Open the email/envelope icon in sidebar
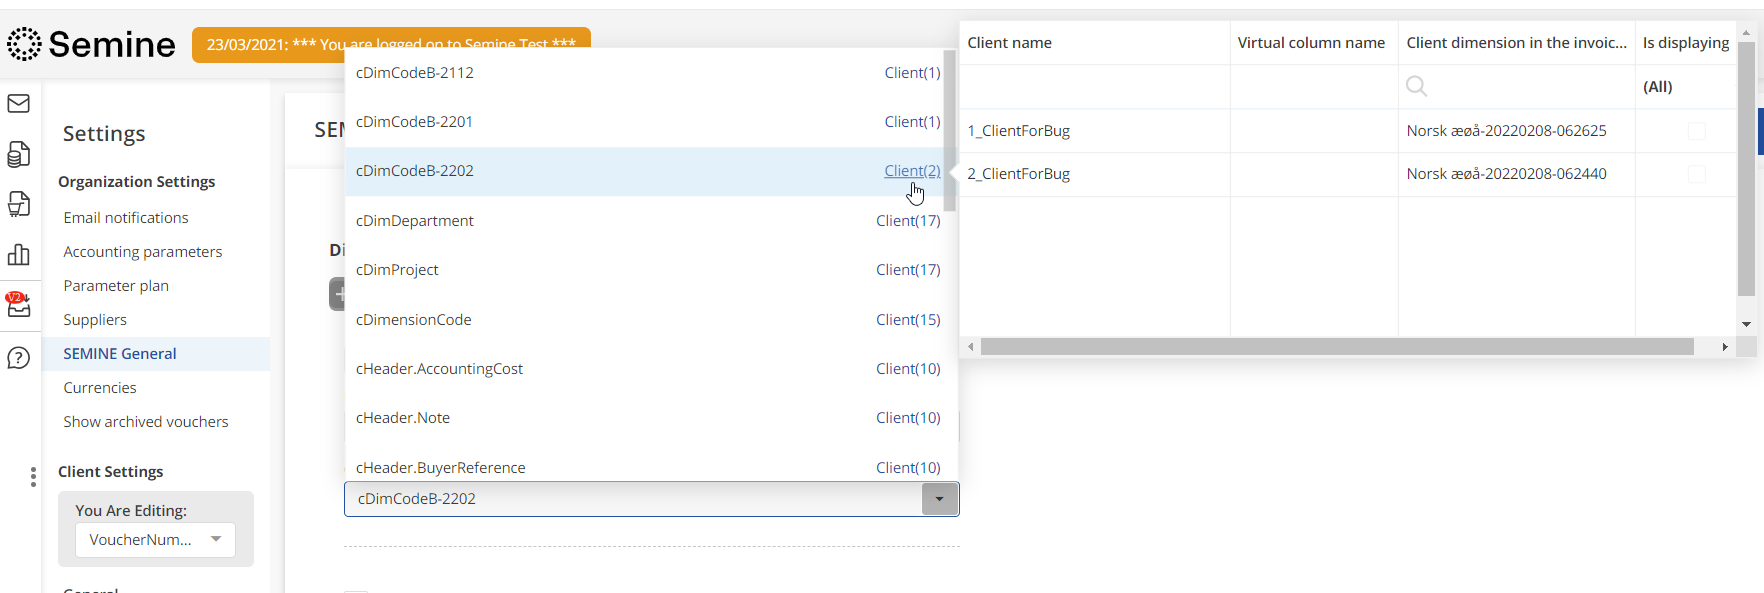This screenshot has width=1764, height=593. pyautogui.click(x=20, y=103)
